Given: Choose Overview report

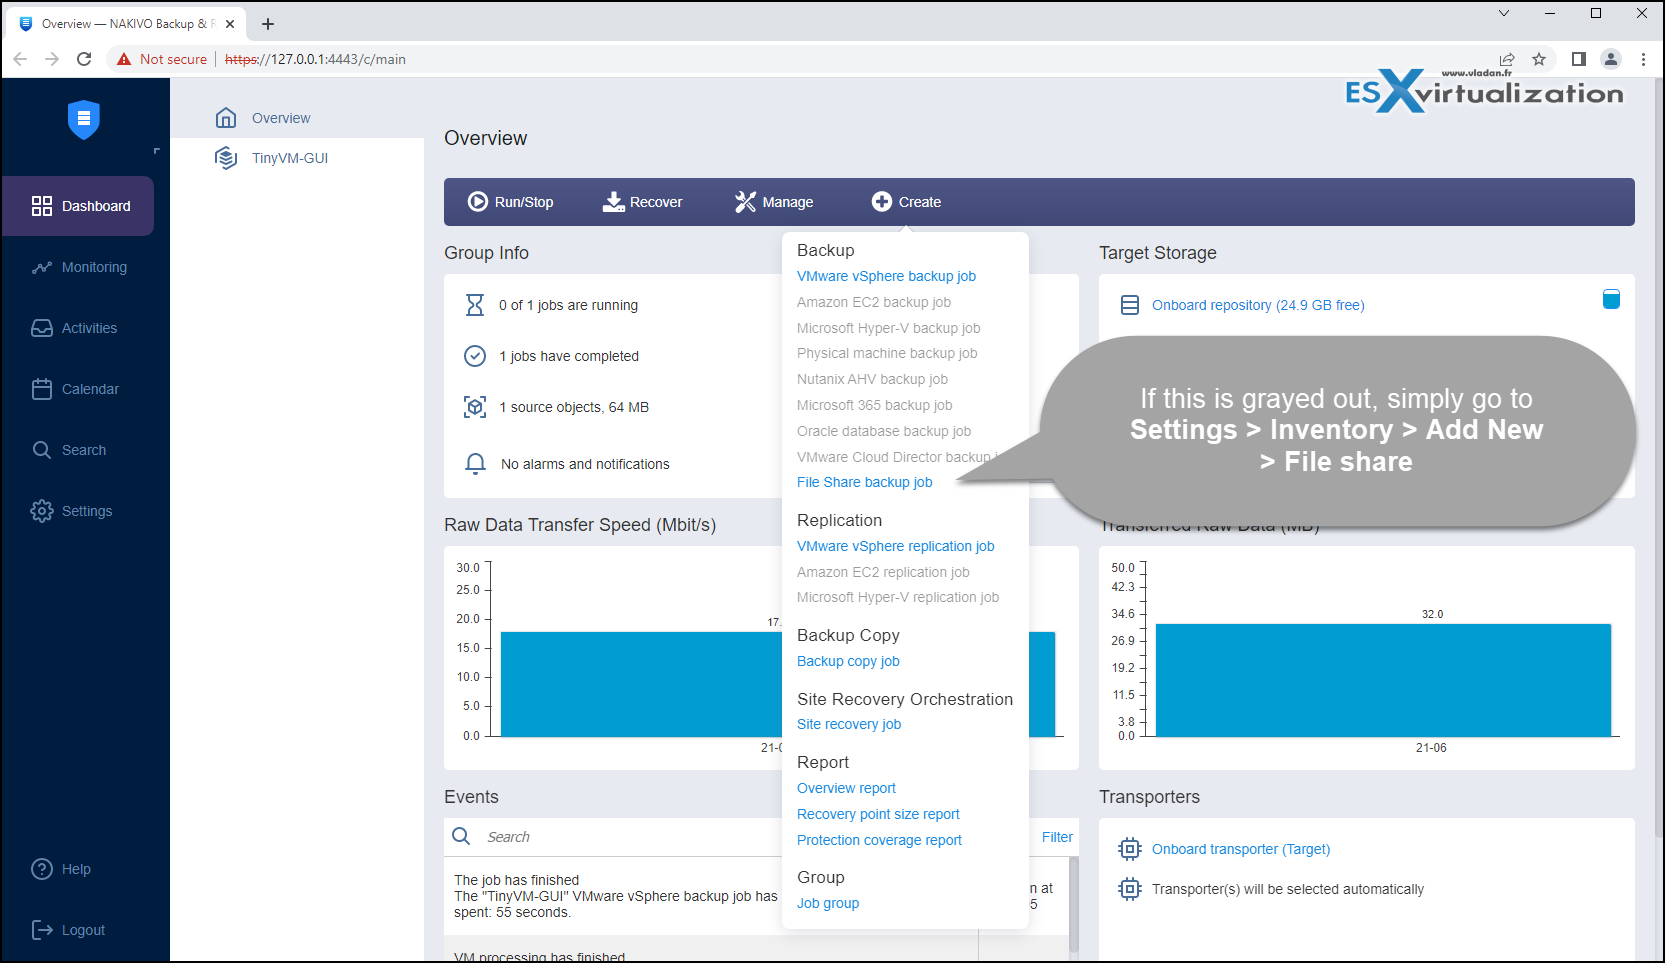Looking at the screenshot, I should click(x=846, y=788).
